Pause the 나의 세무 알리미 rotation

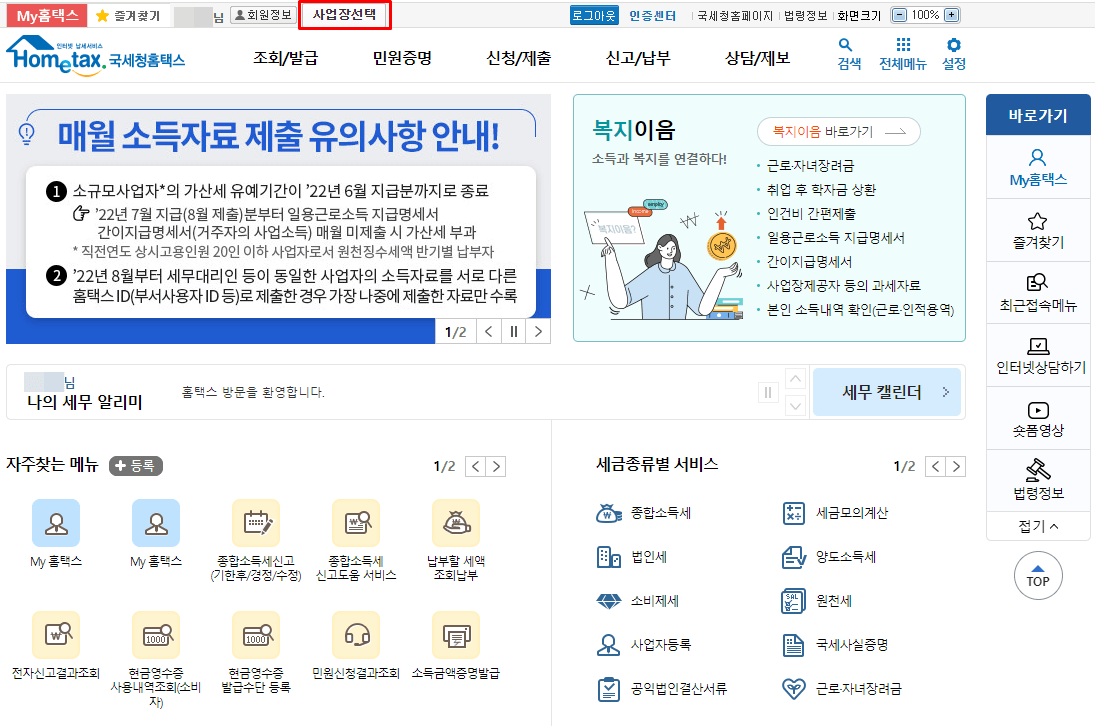pos(768,393)
